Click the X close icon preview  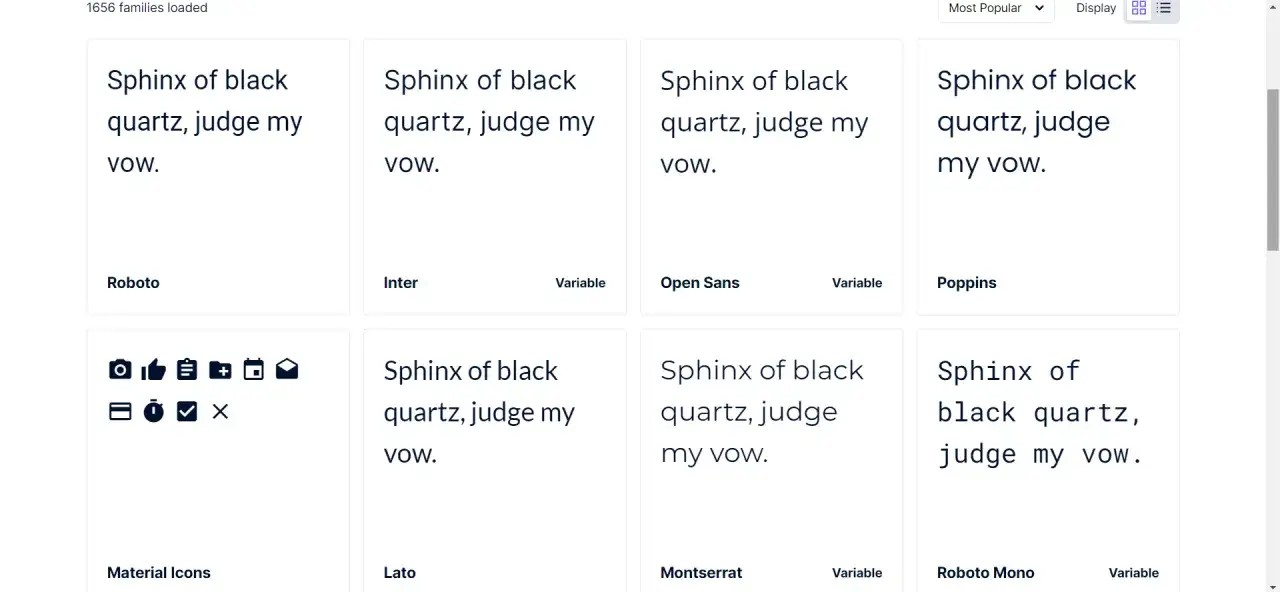220,411
